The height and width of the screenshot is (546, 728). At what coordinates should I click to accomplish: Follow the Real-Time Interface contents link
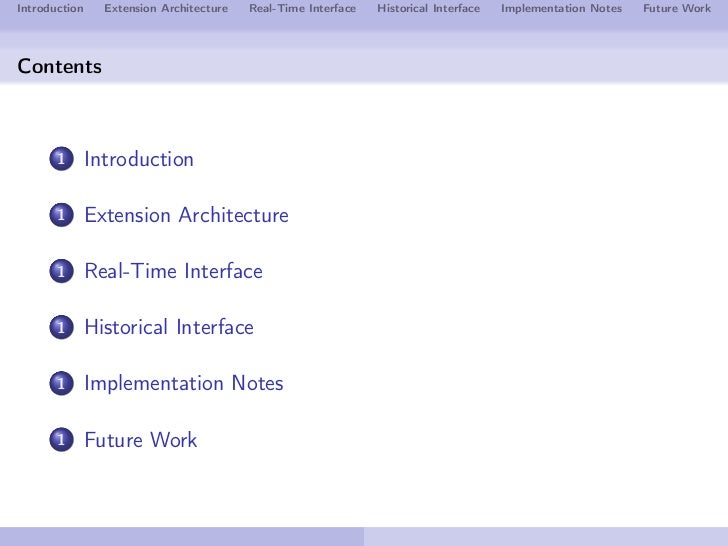174,271
